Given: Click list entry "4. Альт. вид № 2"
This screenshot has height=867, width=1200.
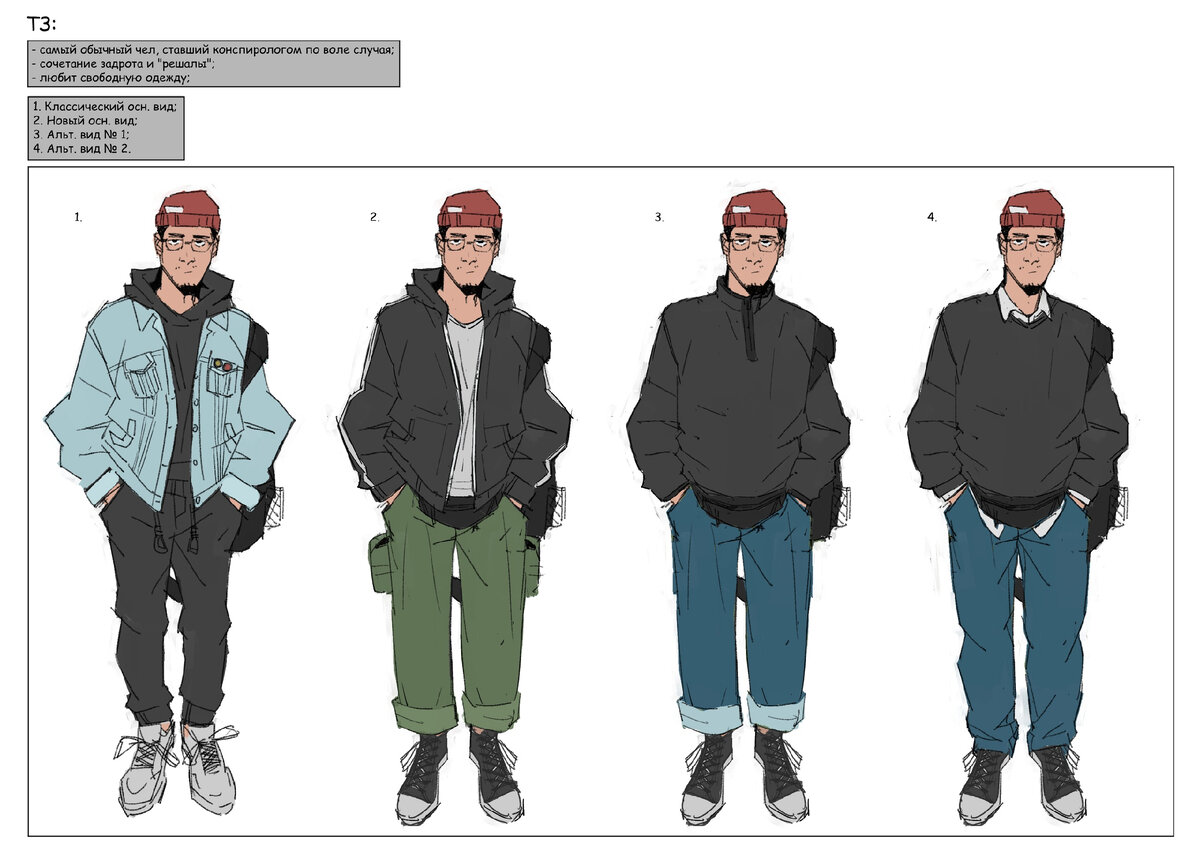Looking at the screenshot, I should tap(82, 148).
